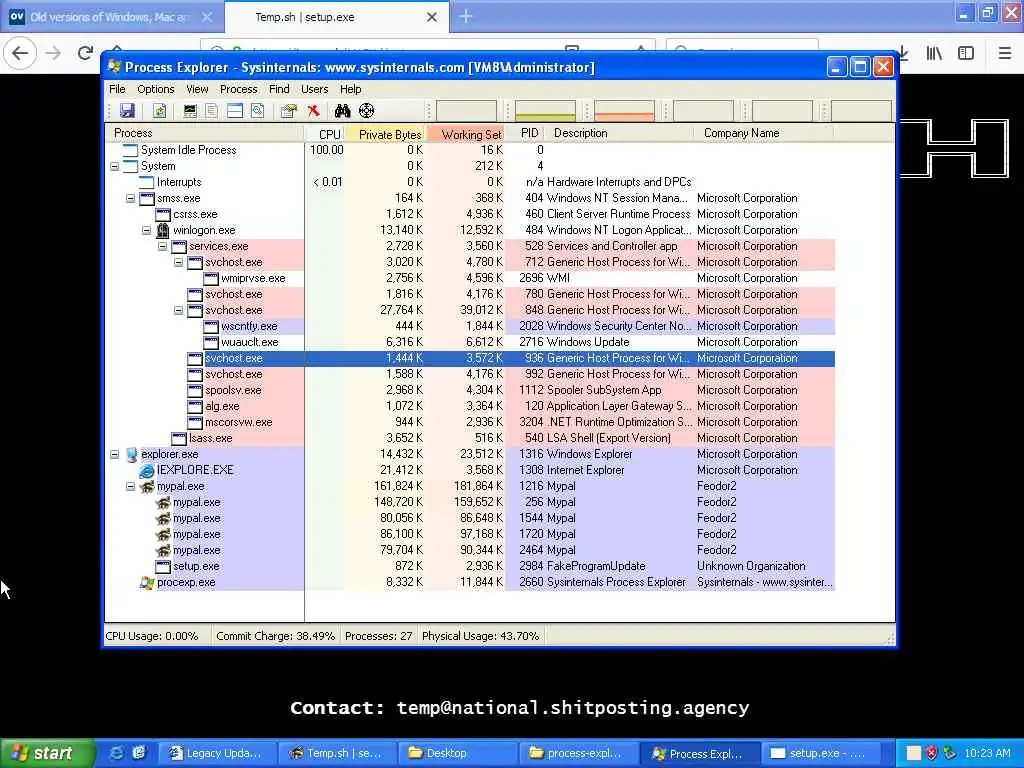Click the icon next to explorer.exe row
Screen dimensions: 1024x768
[x=131, y=455]
